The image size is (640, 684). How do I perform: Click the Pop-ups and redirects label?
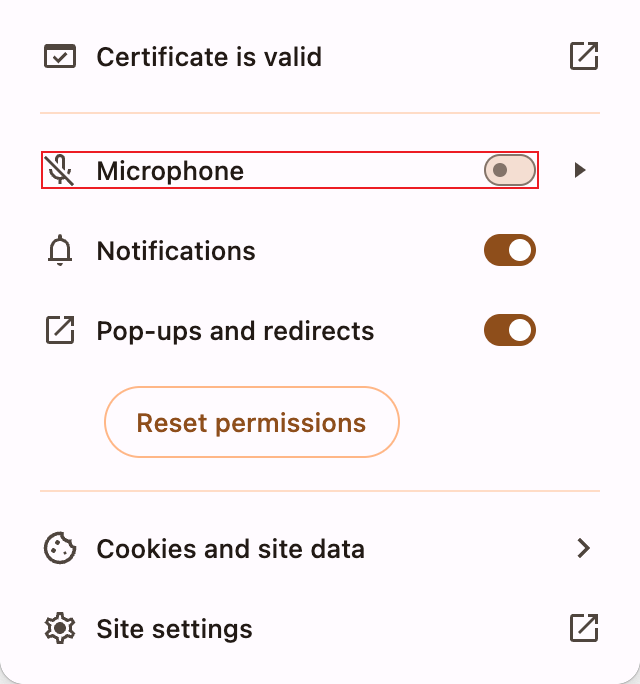(235, 331)
